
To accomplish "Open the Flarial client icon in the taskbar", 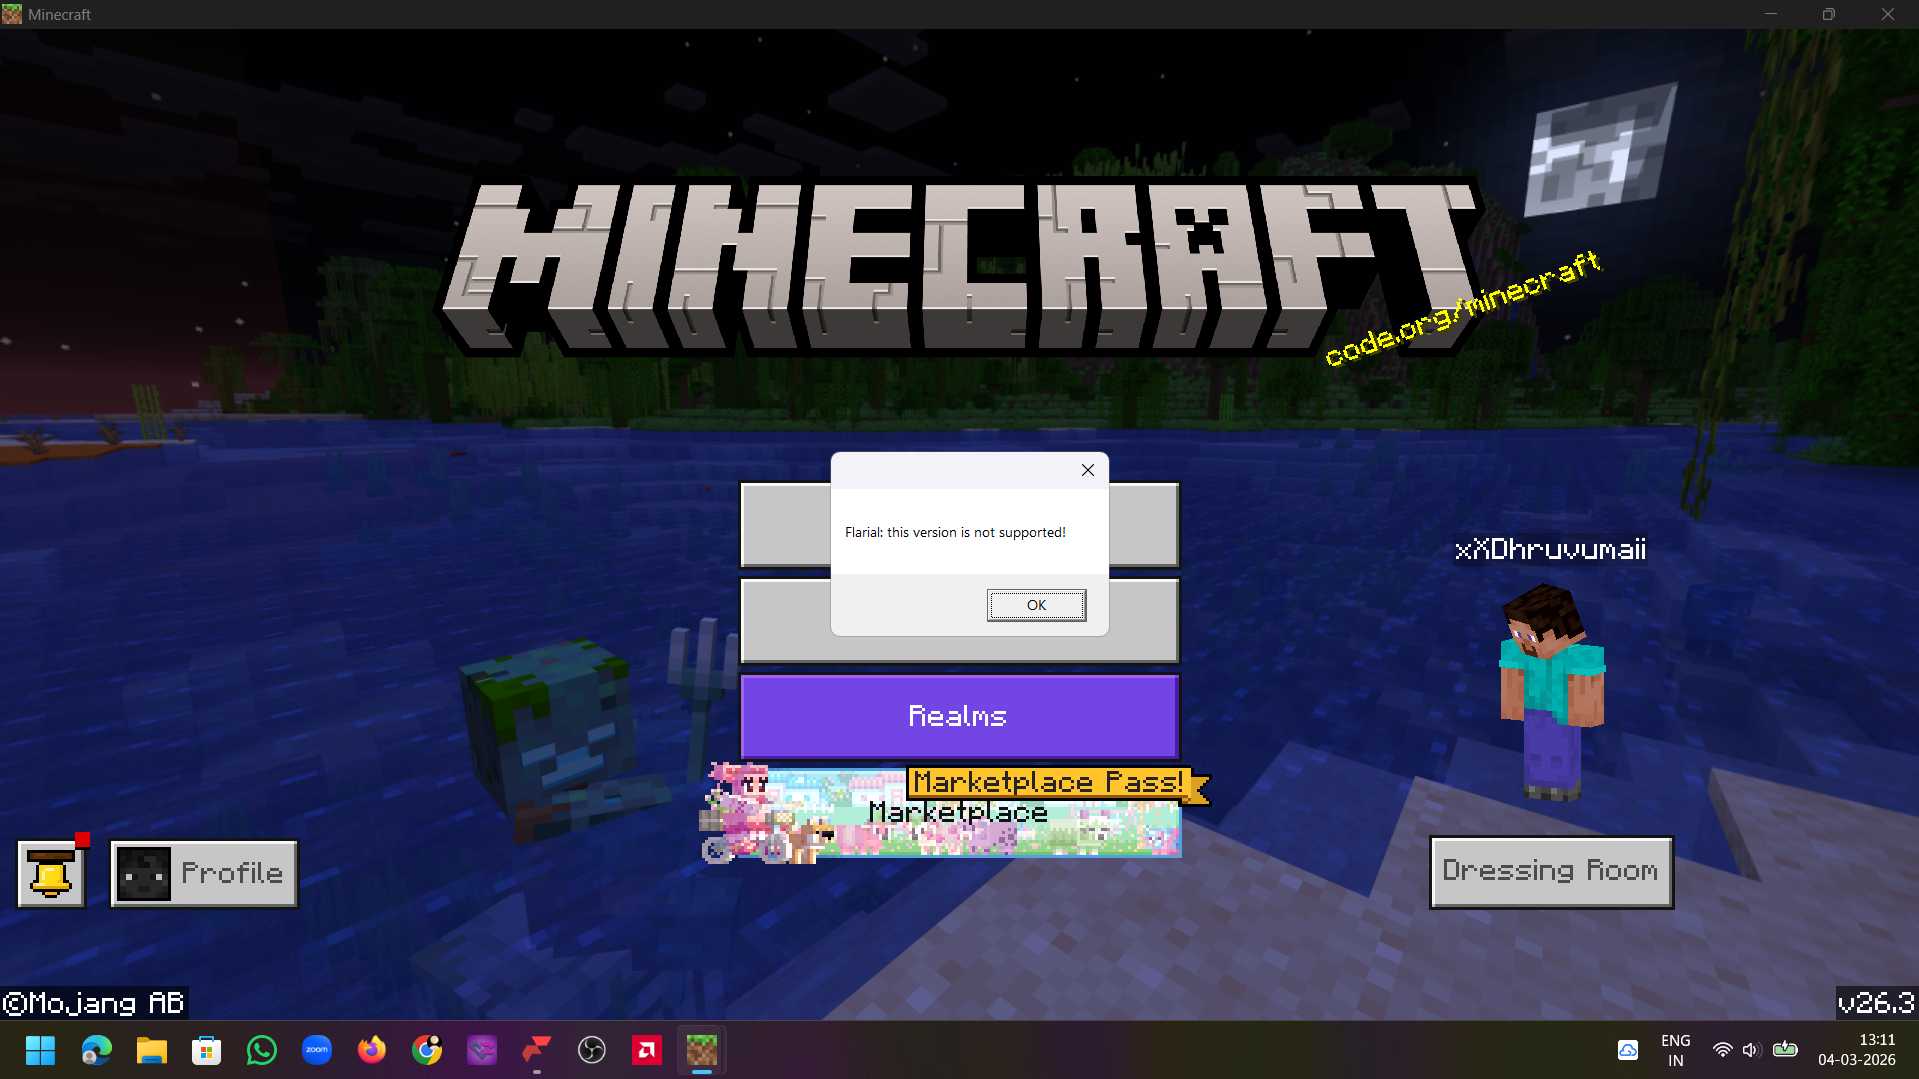I will coord(536,1050).
